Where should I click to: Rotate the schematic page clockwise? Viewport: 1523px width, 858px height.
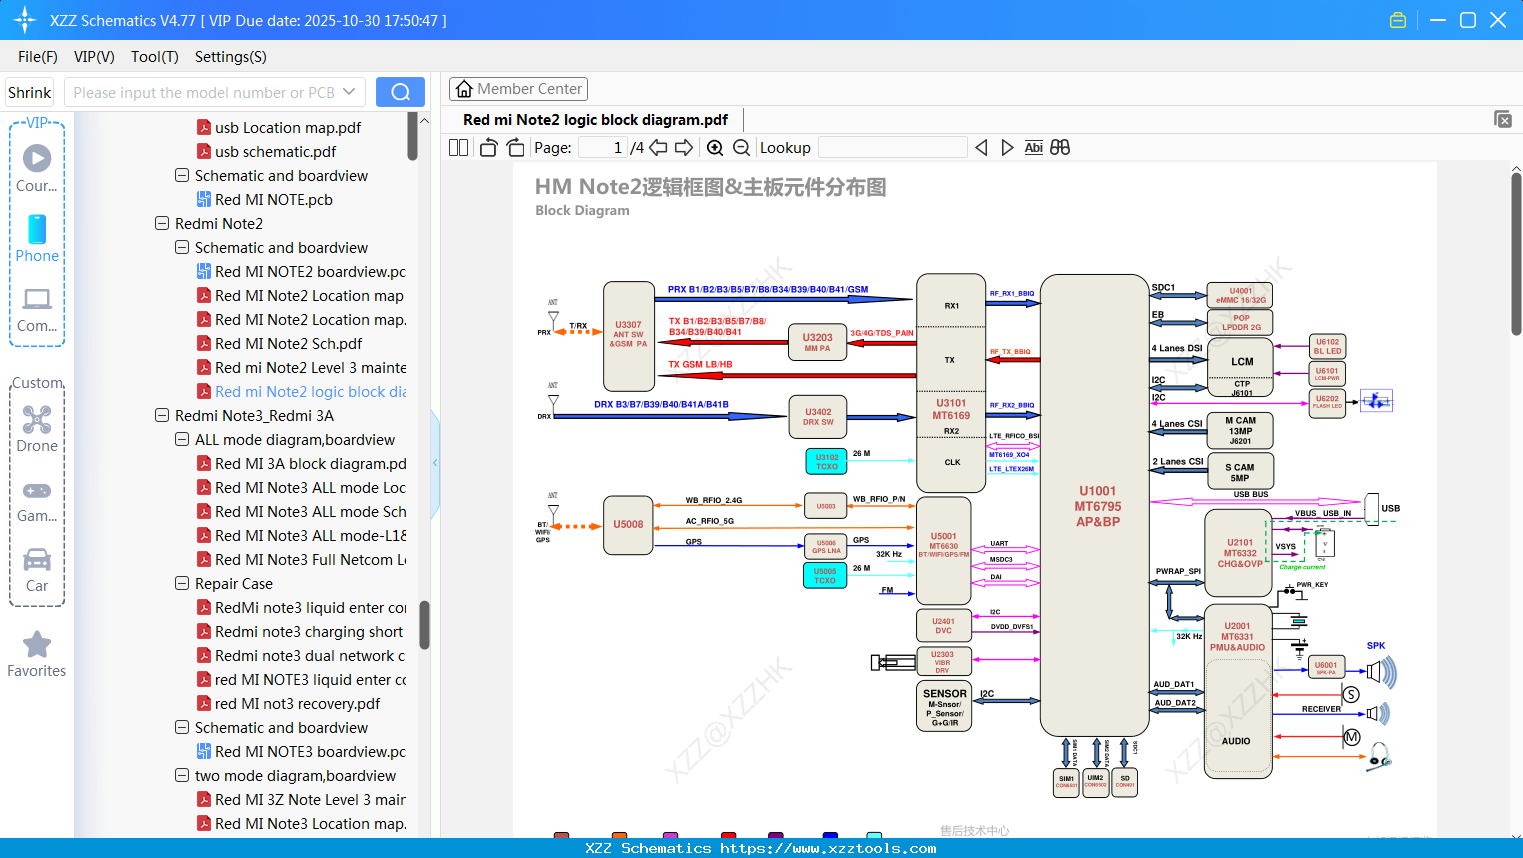tap(514, 147)
